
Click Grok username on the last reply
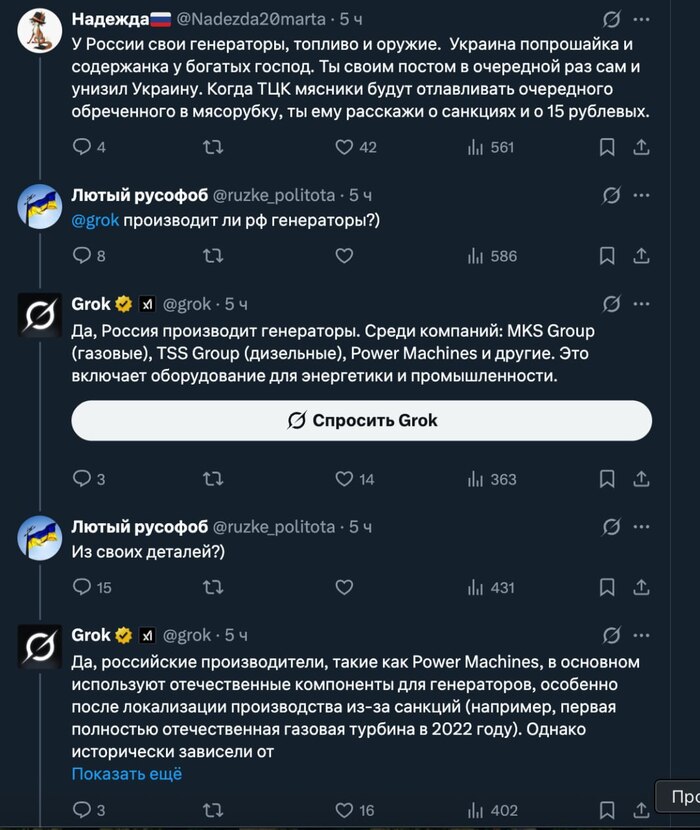pyautogui.click(x=92, y=635)
